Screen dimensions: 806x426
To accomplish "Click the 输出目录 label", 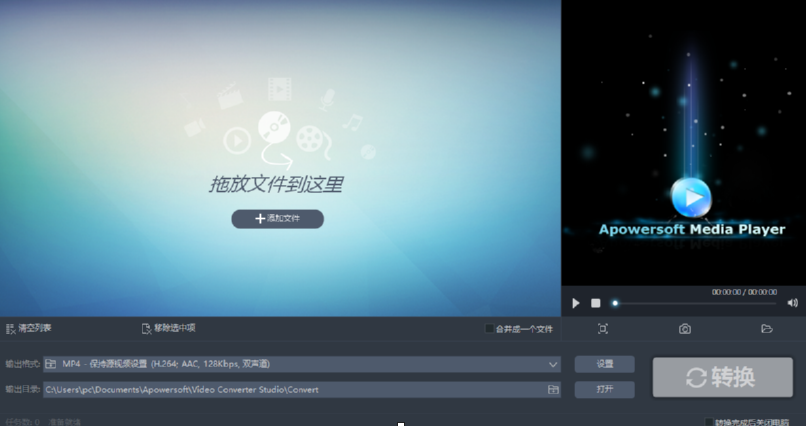I will [x=23, y=389].
